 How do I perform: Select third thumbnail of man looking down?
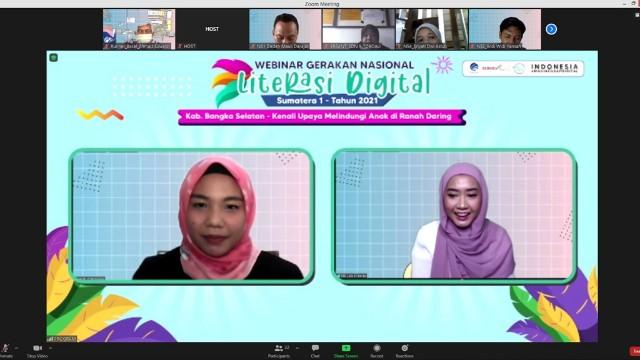[285, 29]
